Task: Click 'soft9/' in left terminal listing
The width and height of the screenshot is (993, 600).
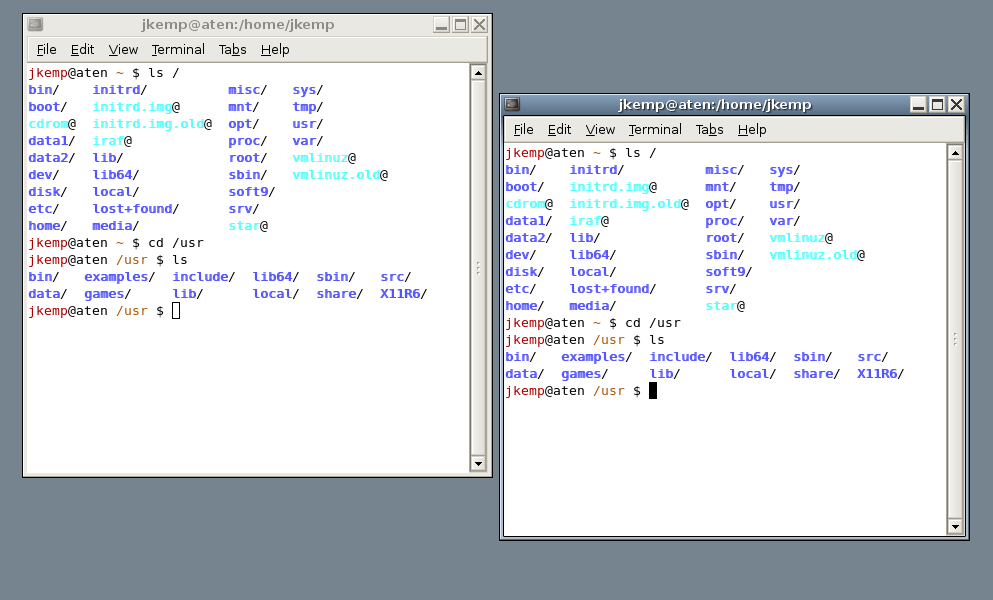Action: tap(252, 192)
